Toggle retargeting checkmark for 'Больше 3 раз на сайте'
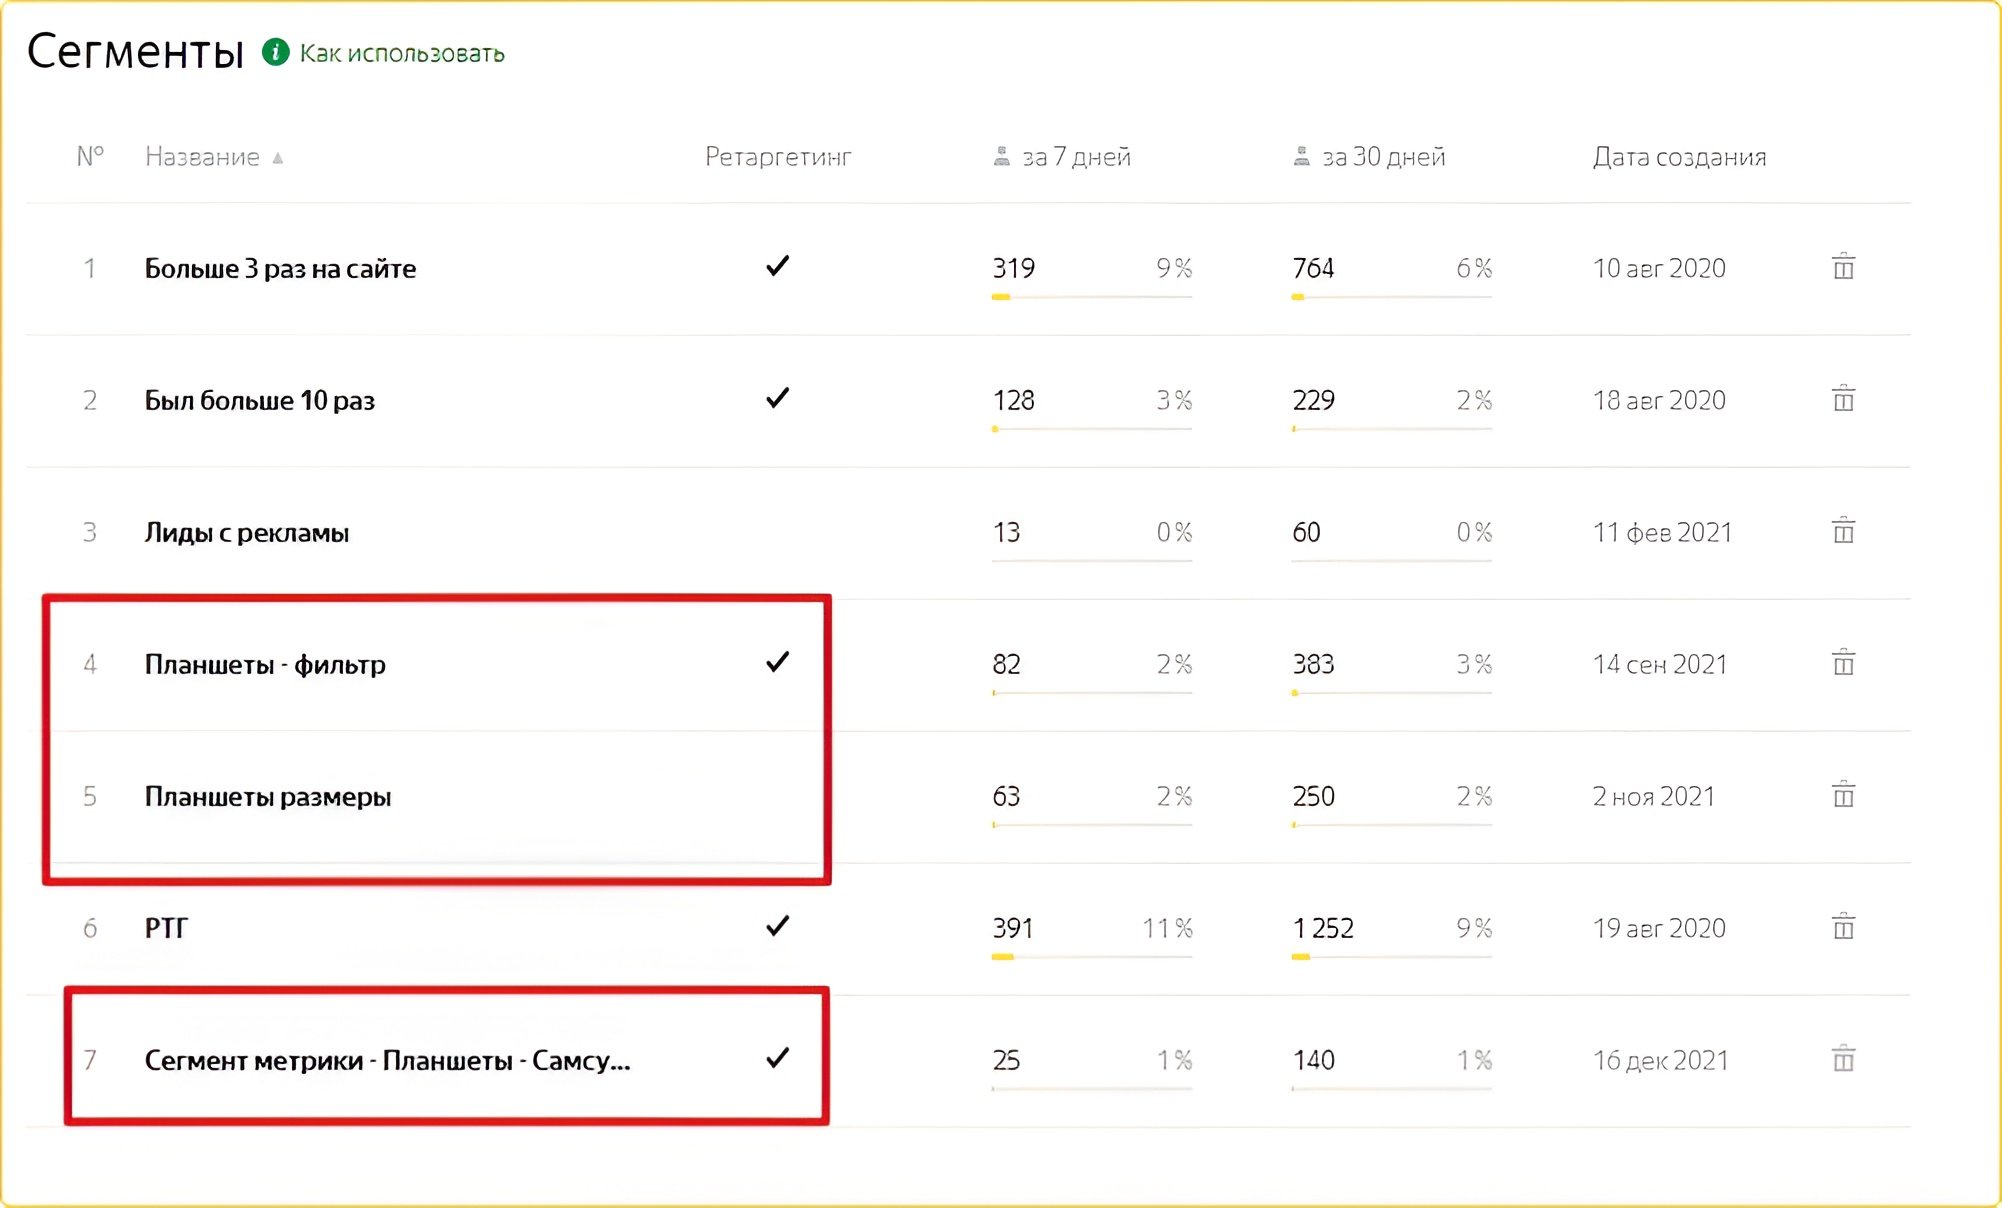The height and width of the screenshot is (1208, 2002). point(777,266)
